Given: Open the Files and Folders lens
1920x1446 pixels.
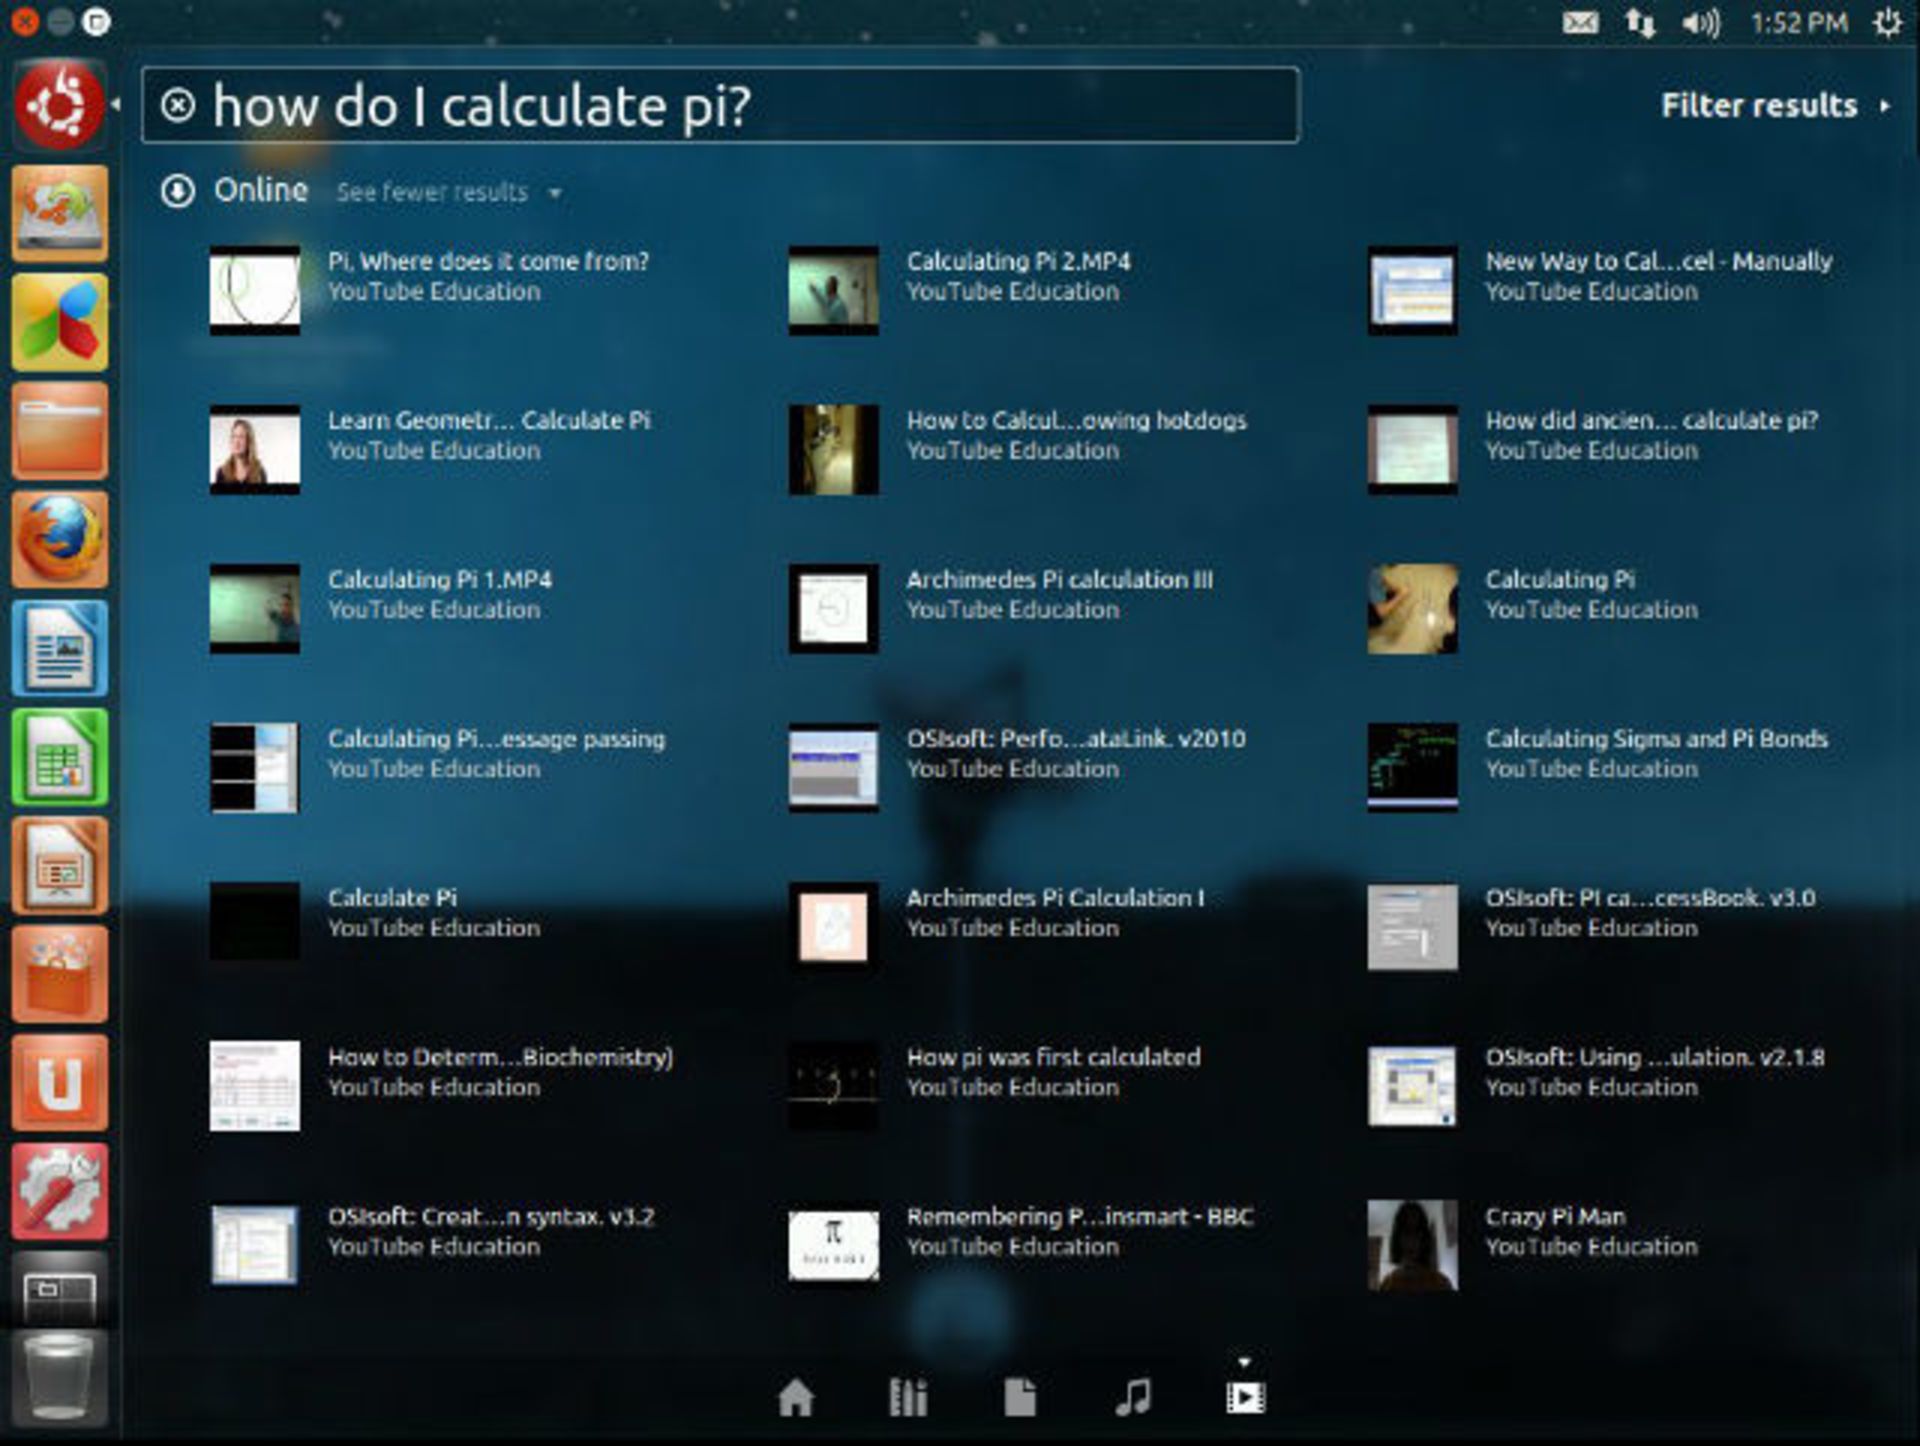Looking at the screenshot, I should click(1018, 1397).
